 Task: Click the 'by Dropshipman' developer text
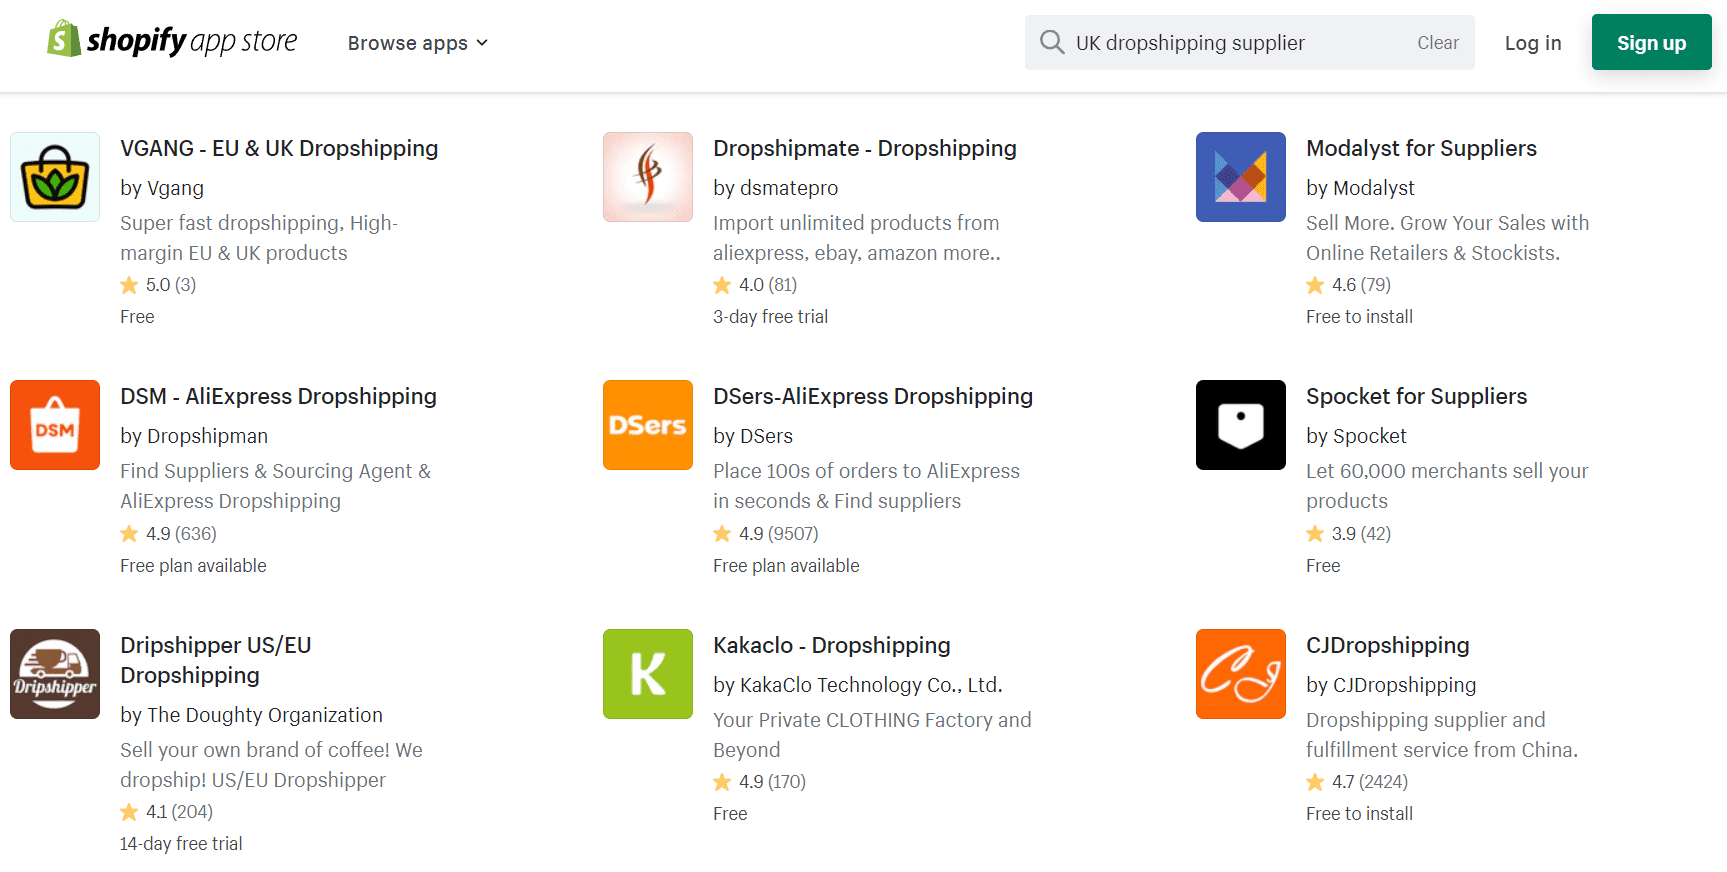194,436
